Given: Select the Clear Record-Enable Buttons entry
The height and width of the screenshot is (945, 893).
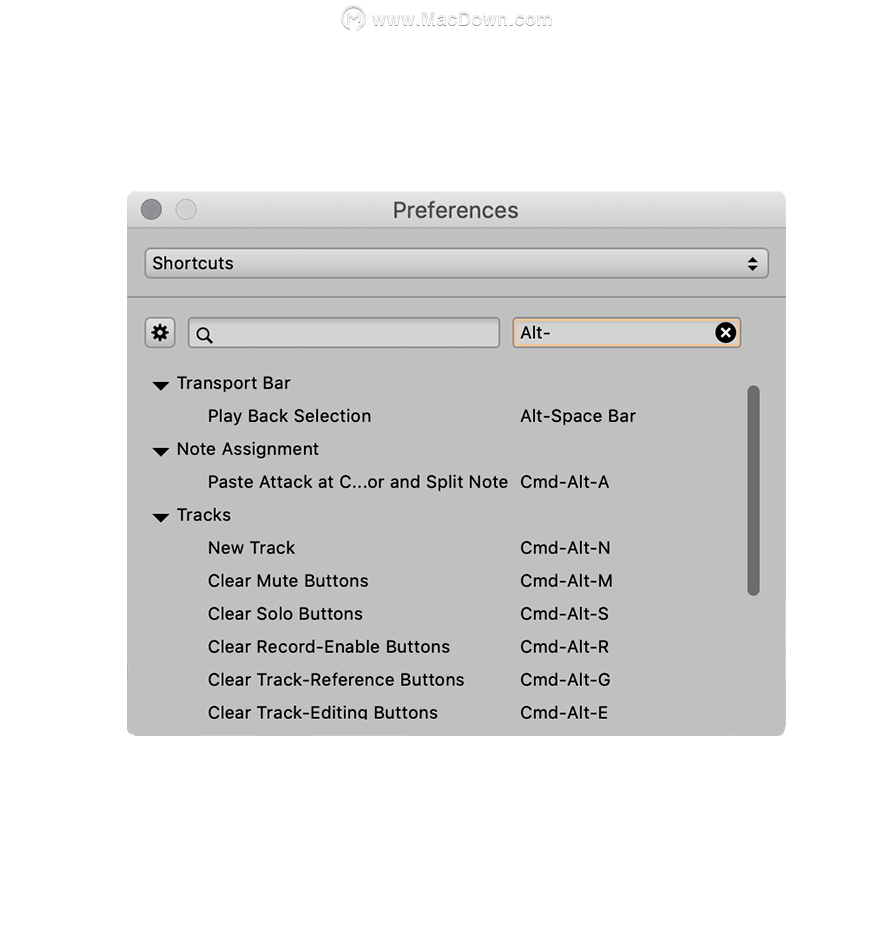Looking at the screenshot, I should click(x=329, y=646).
